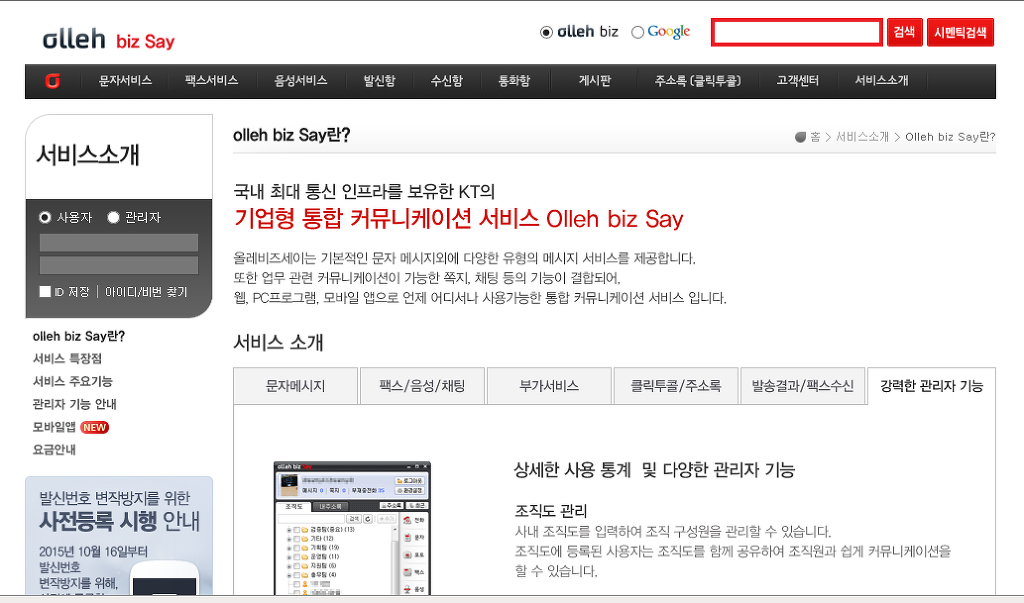Click the 사전등록 시행 안내 banner
This screenshot has height=603, width=1024.
coord(119,535)
